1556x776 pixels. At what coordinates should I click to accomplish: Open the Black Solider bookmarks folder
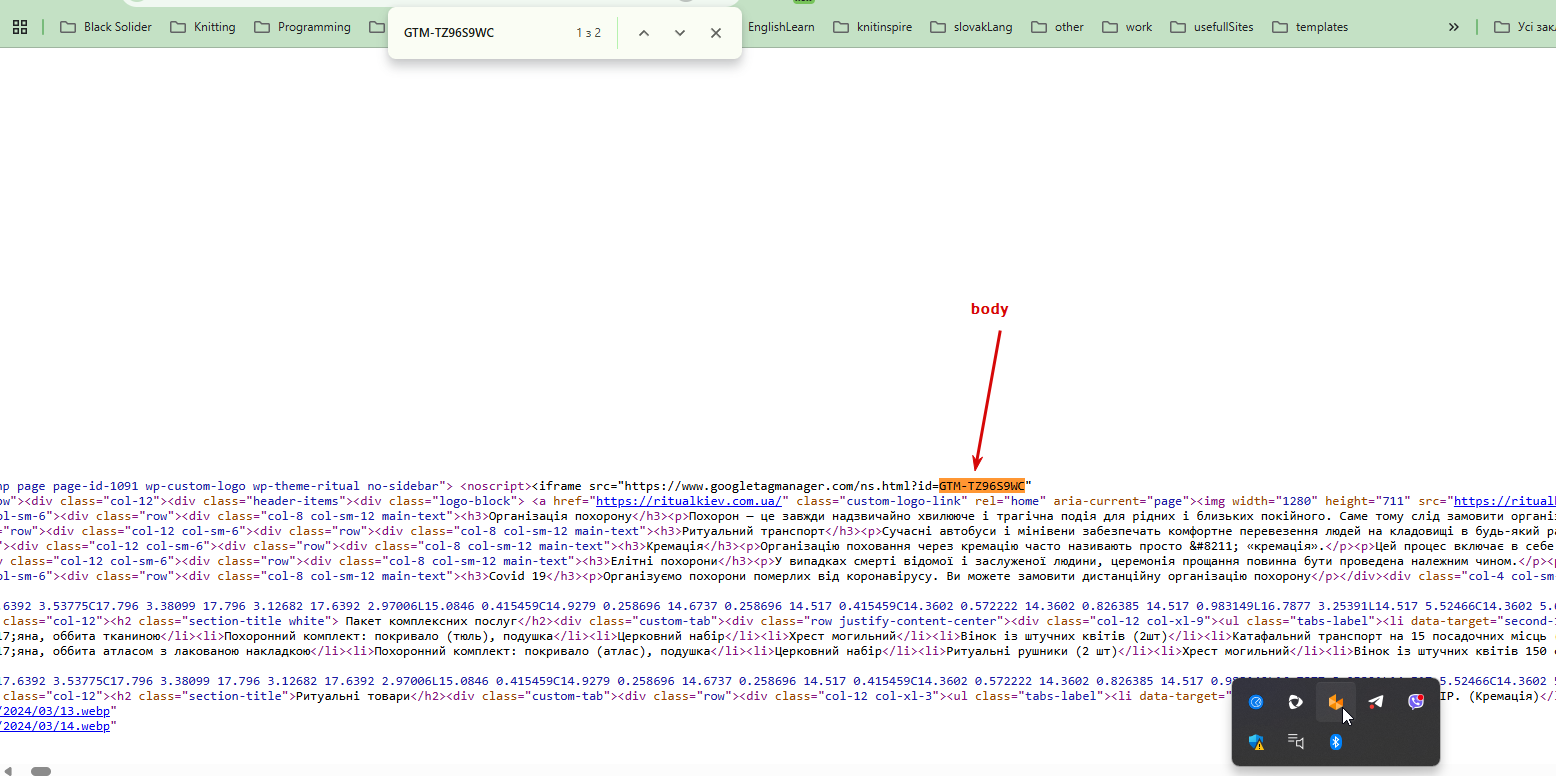pos(106,27)
